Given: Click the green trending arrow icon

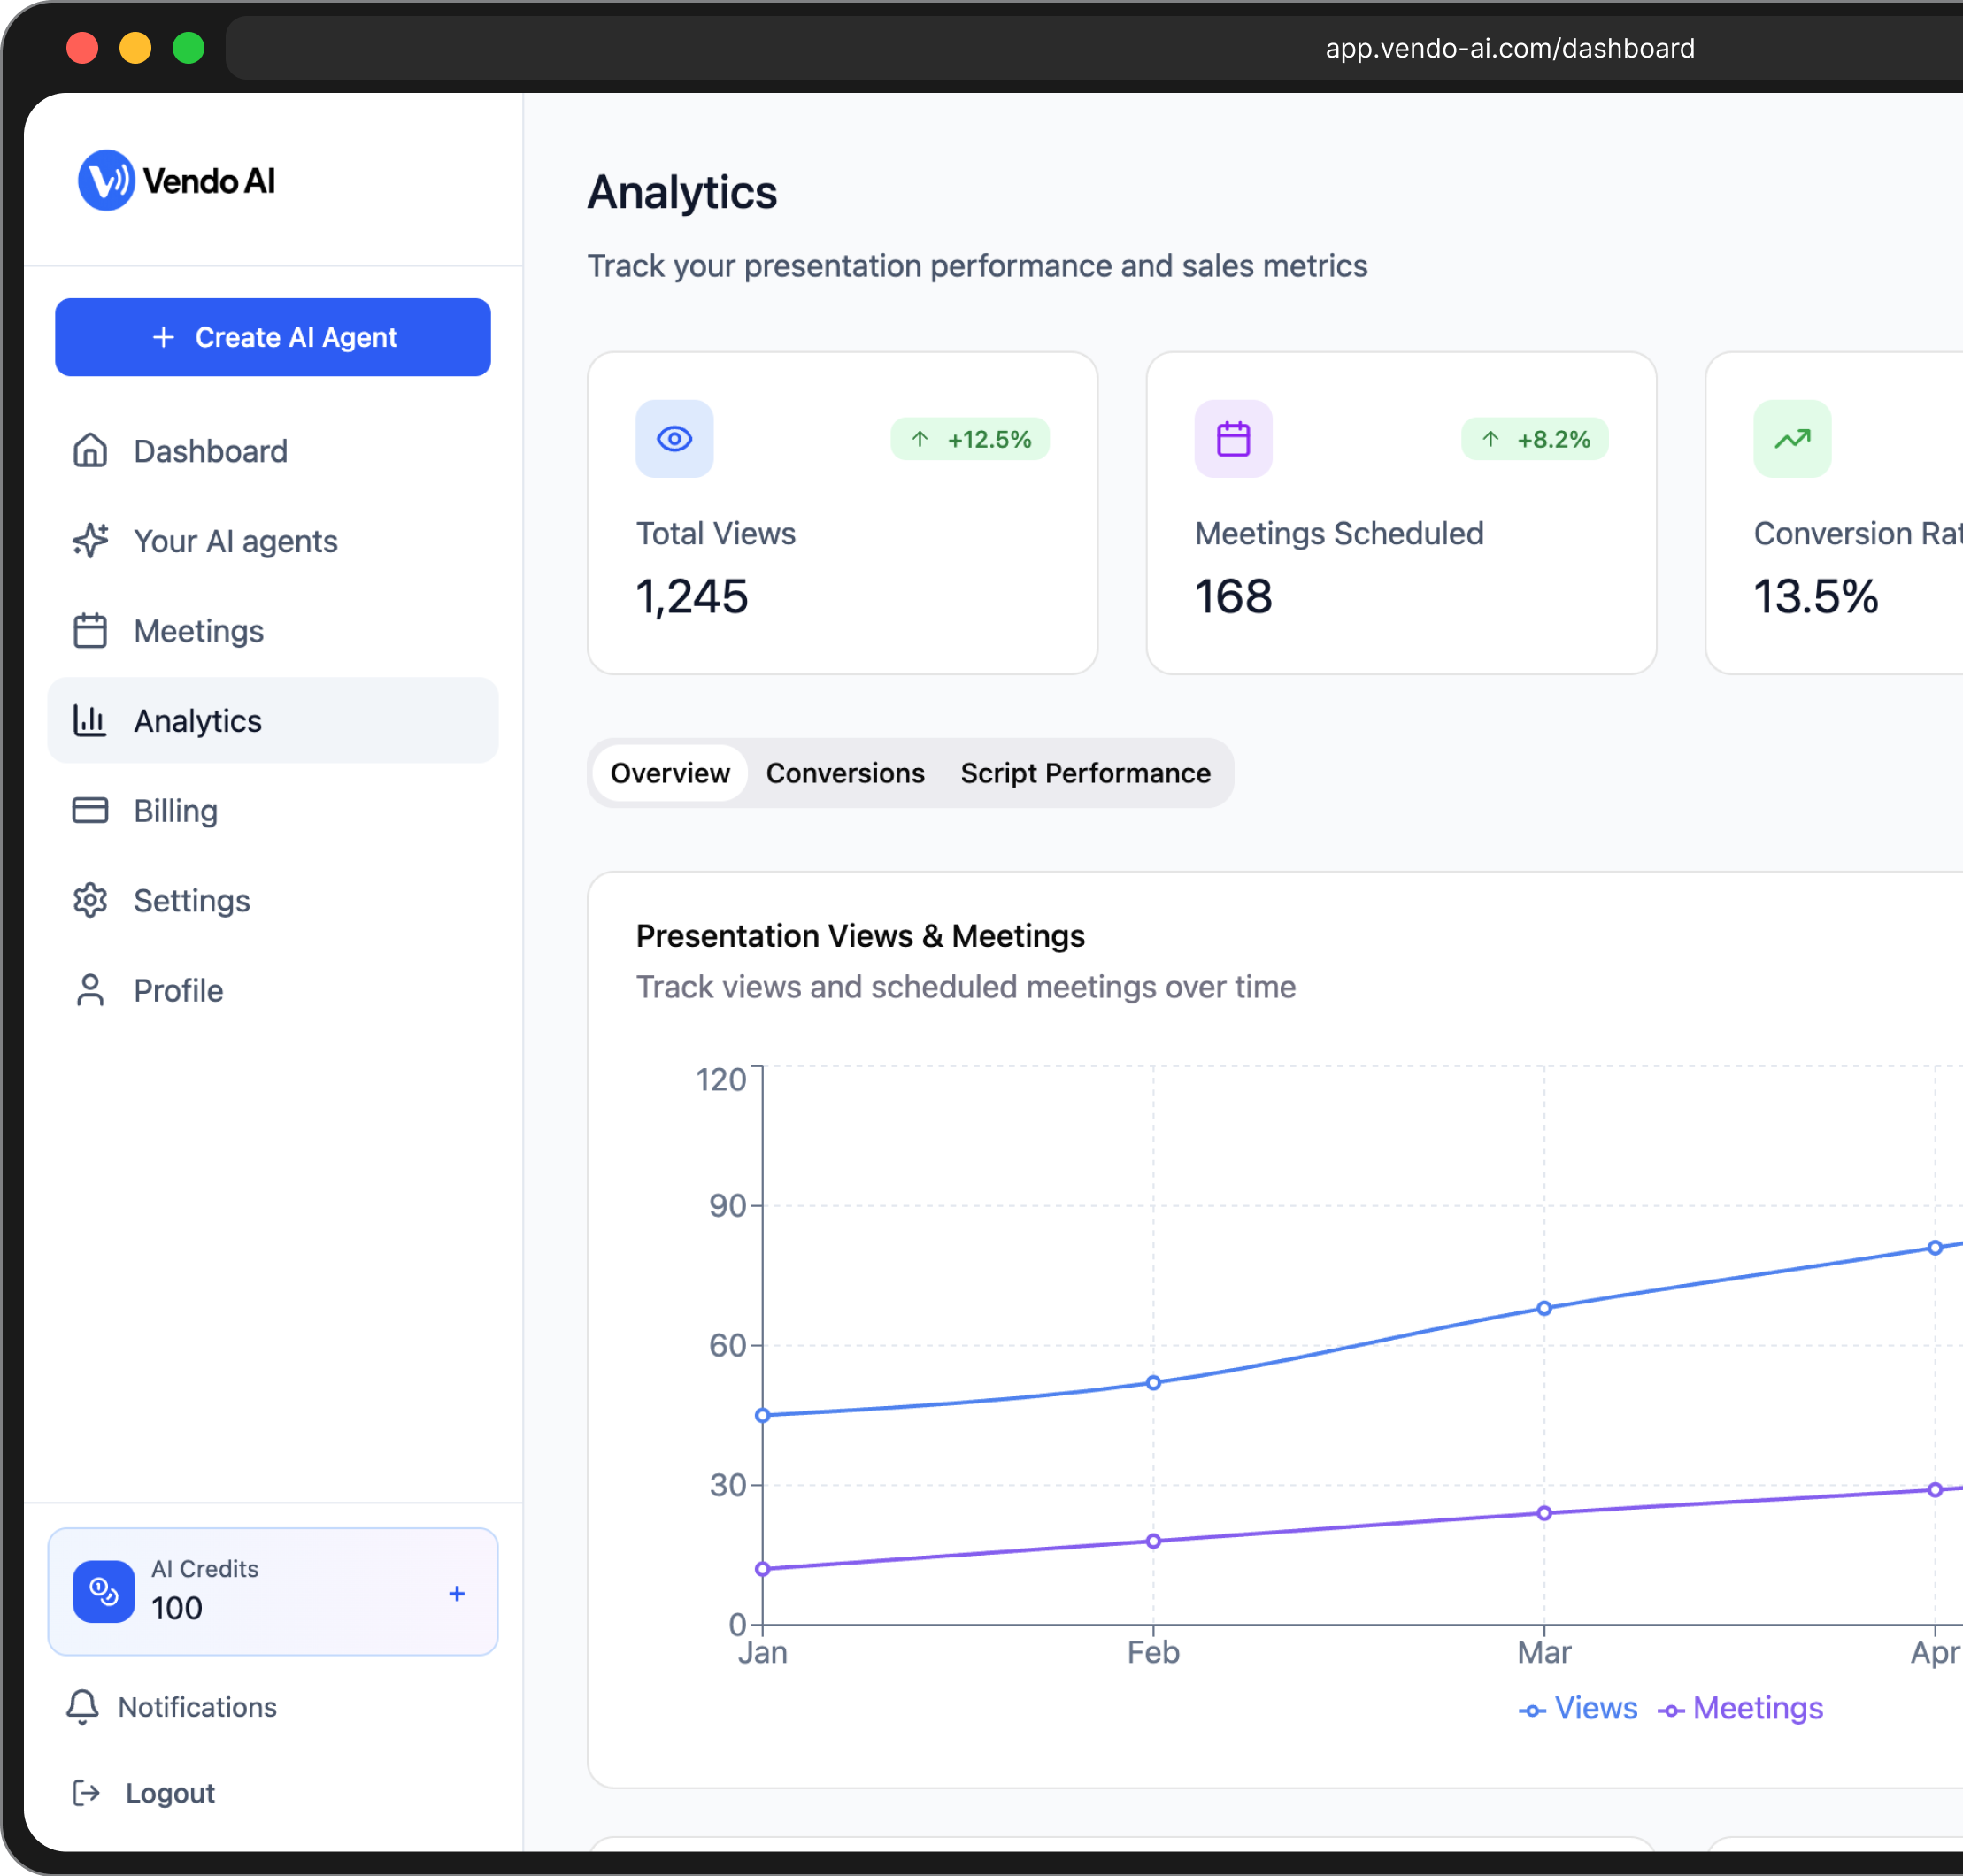Looking at the screenshot, I should [1791, 439].
